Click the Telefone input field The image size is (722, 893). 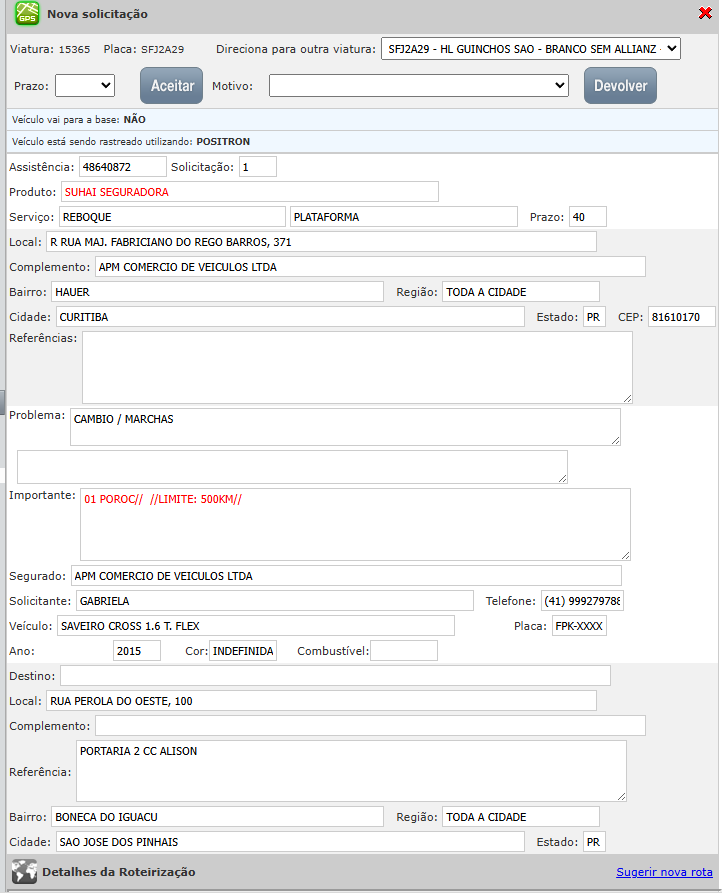click(x=582, y=601)
